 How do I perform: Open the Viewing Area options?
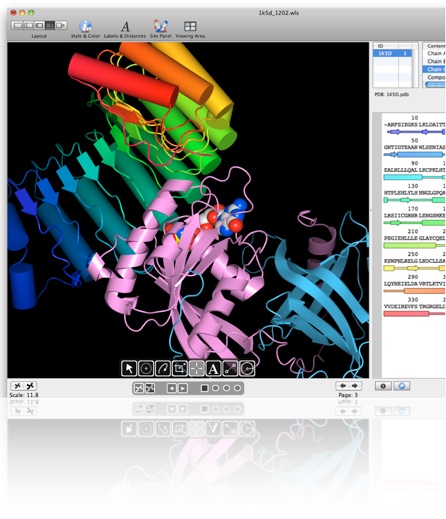coord(190,29)
